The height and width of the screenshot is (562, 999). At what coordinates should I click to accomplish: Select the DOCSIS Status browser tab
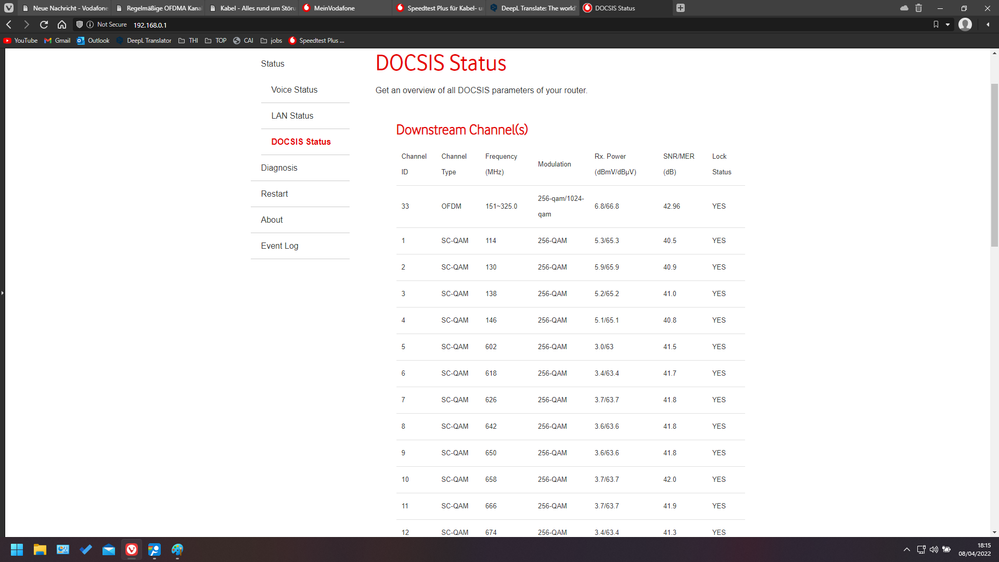626,8
